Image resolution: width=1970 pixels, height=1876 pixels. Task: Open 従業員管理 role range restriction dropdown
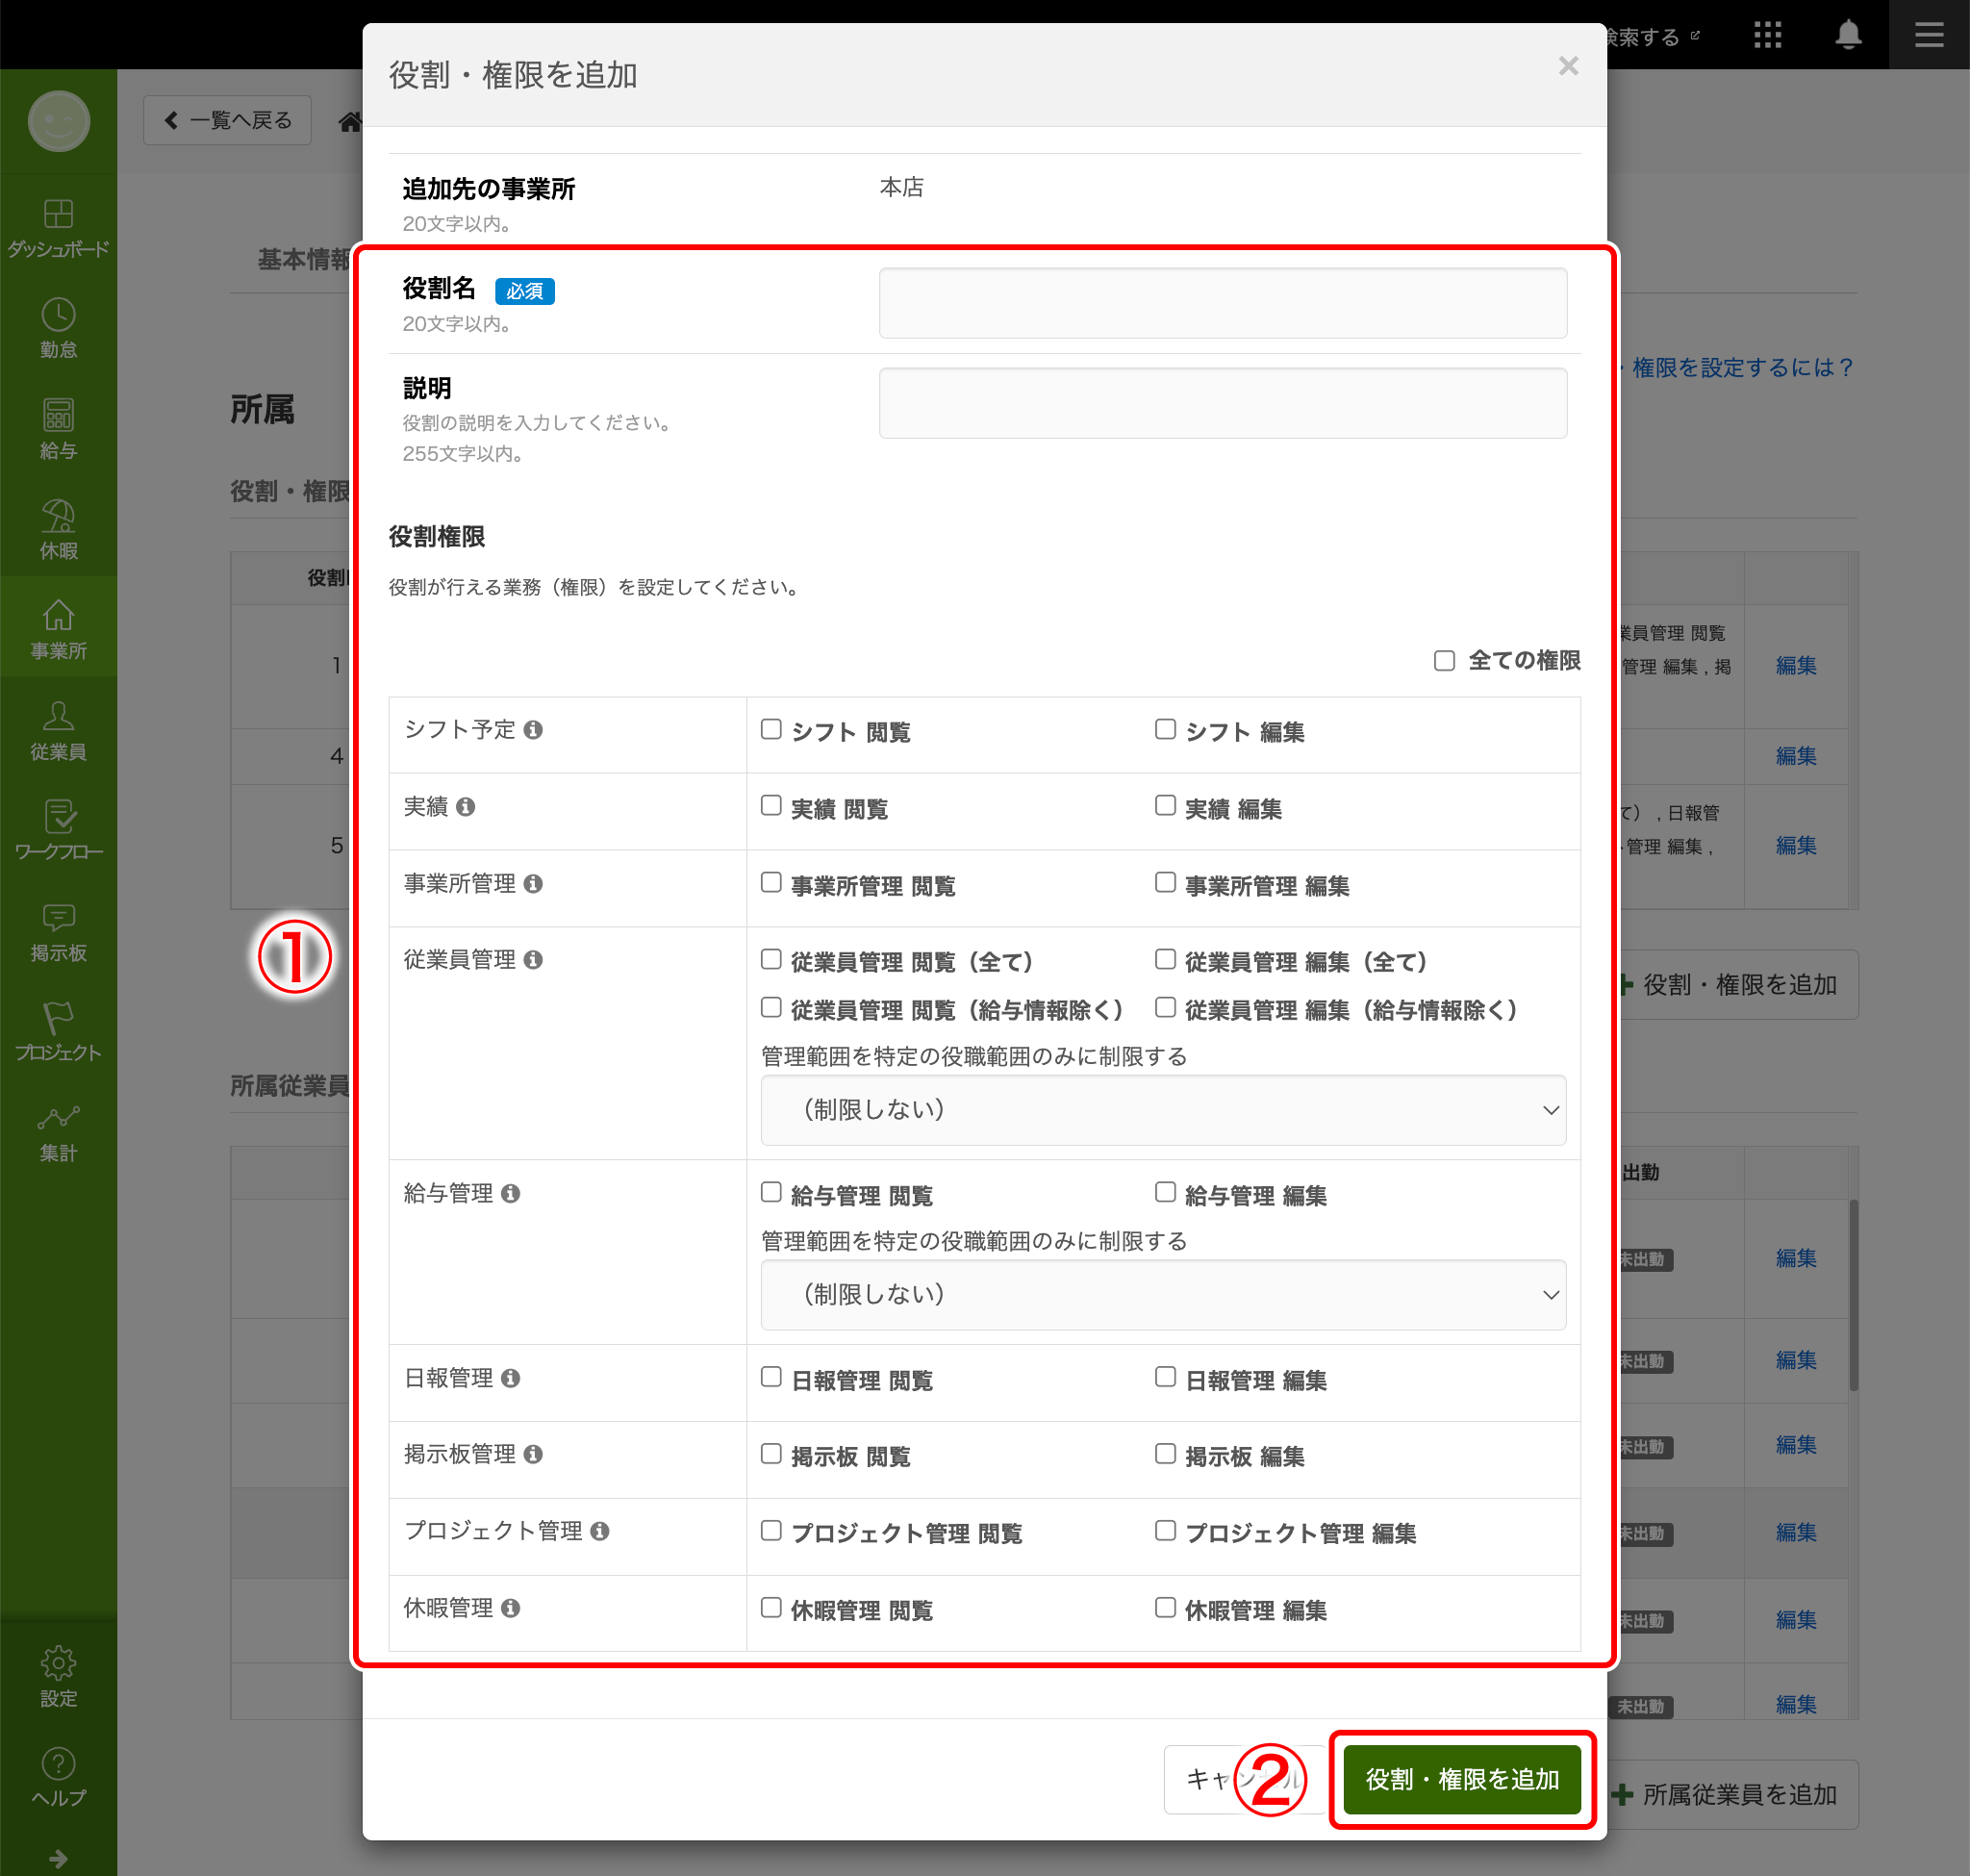pos(1163,1110)
